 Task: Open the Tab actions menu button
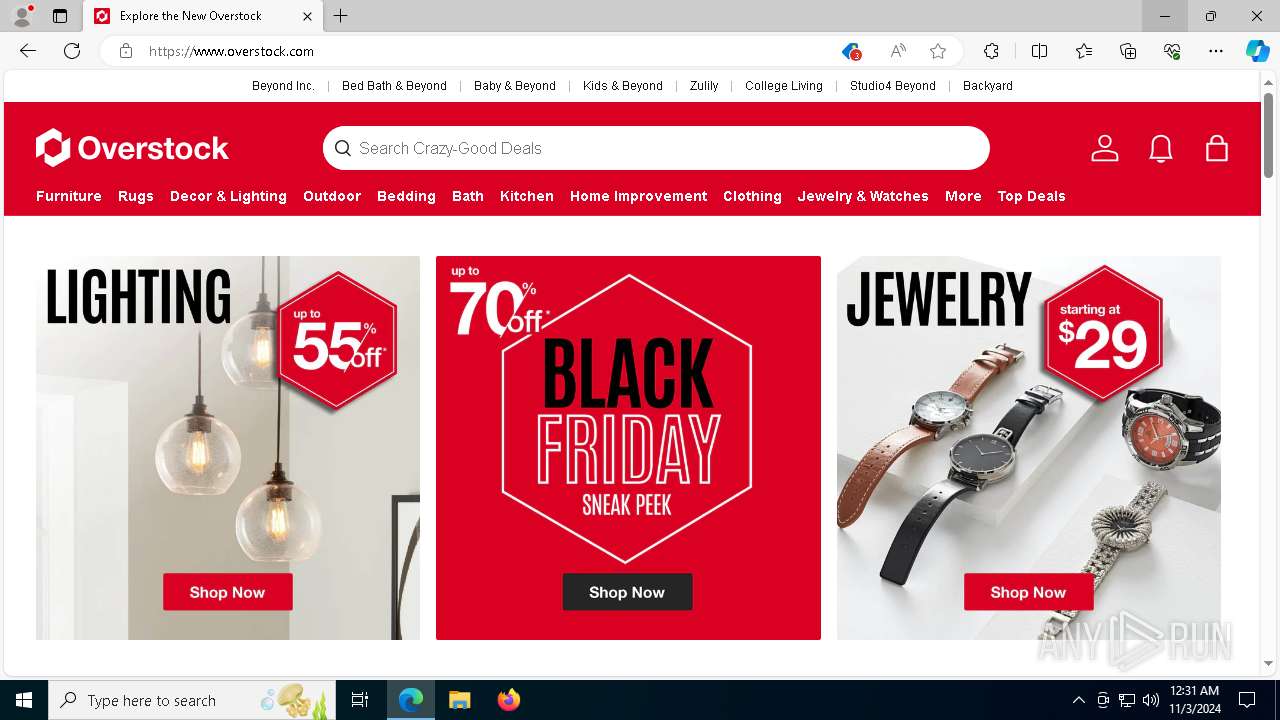[x=60, y=16]
